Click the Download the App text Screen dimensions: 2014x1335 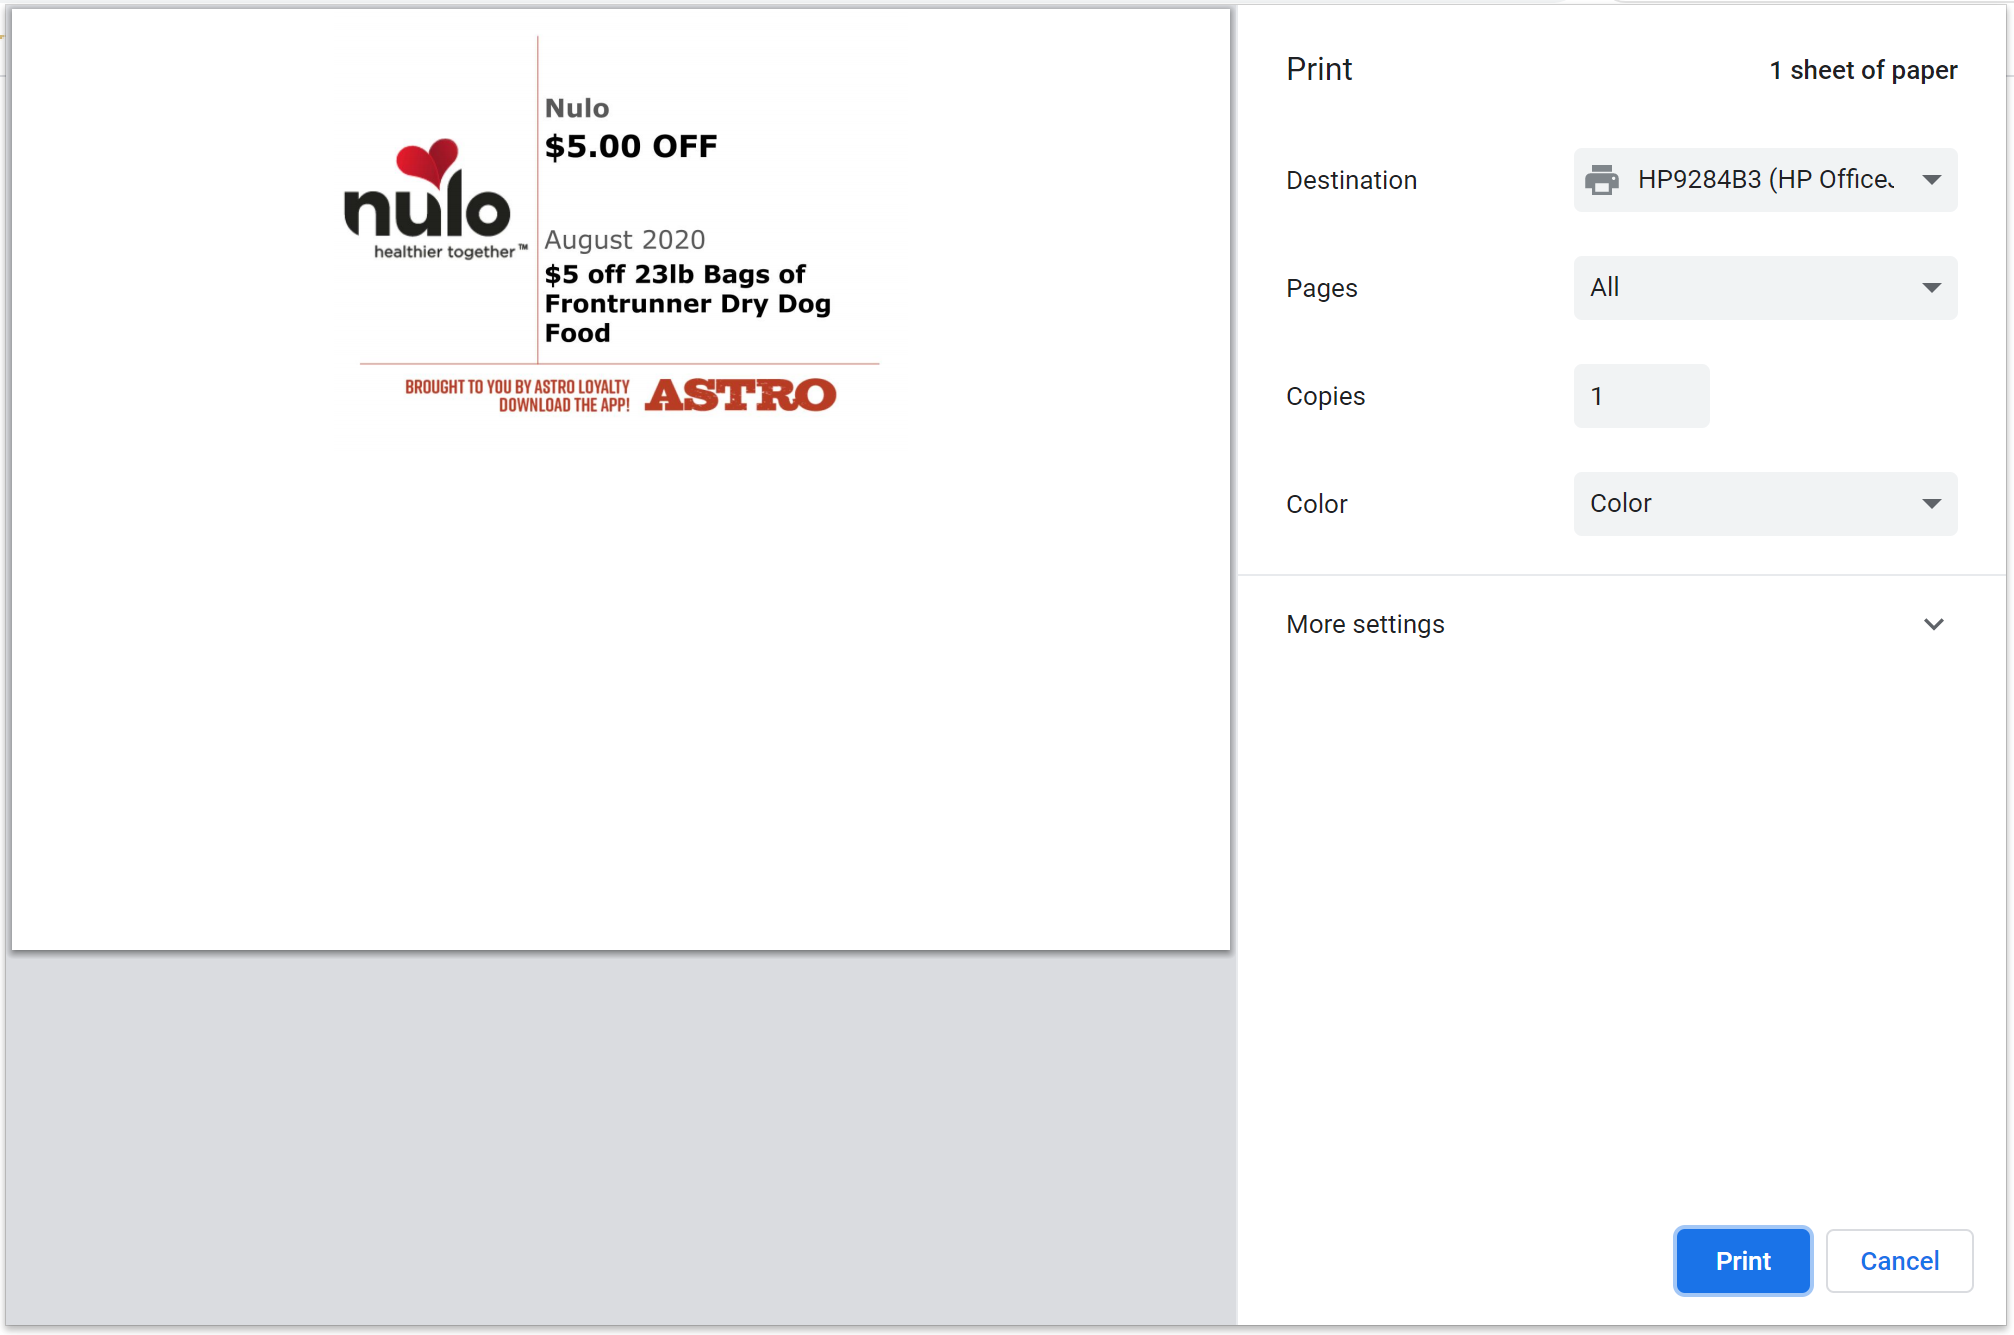click(564, 405)
